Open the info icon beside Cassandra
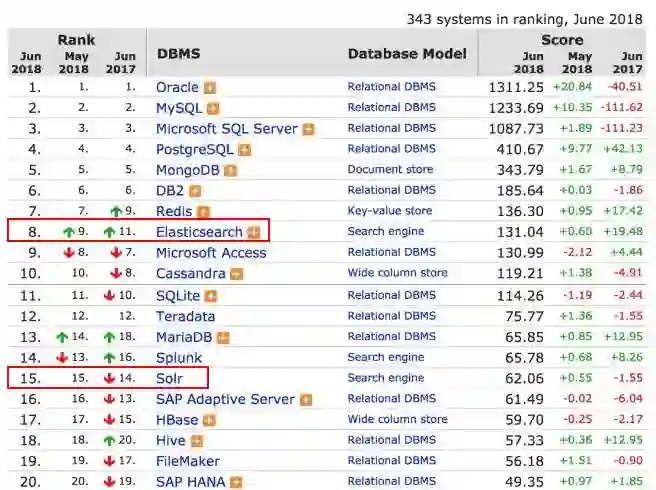The height and width of the screenshot is (490, 656). [x=237, y=274]
